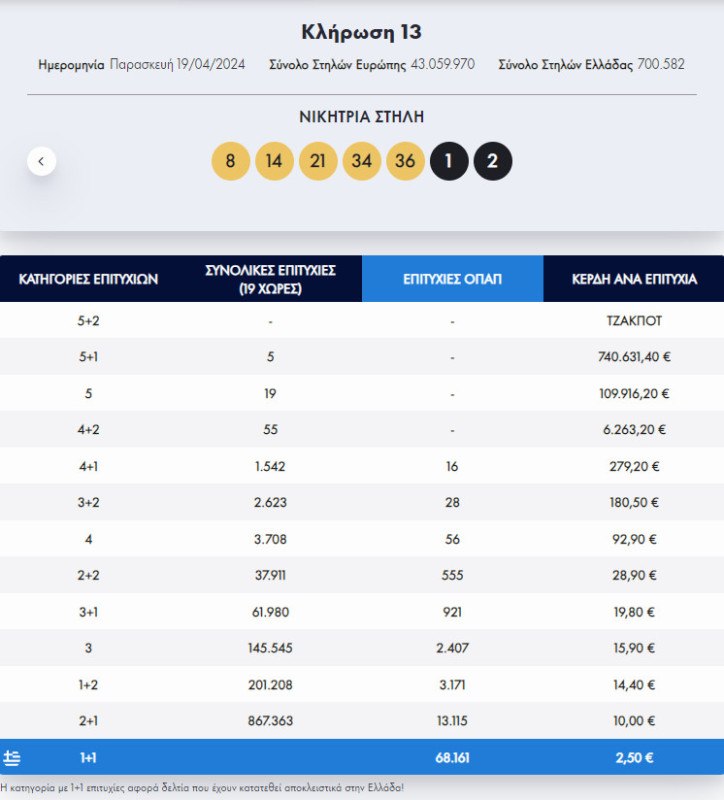Click the footnote about the 1+1 category
The width and height of the screenshot is (724, 800).
click(x=203, y=788)
